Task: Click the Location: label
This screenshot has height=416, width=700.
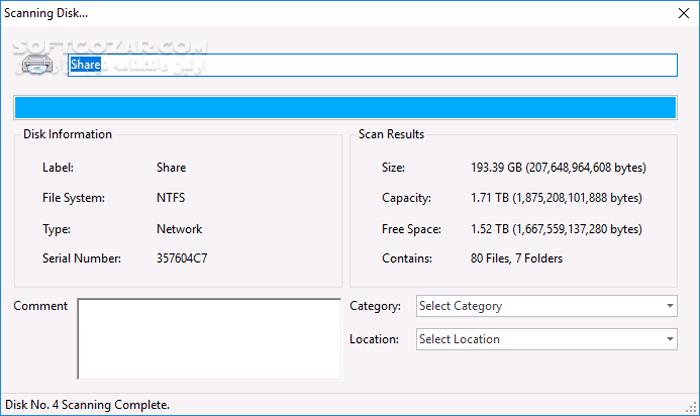Action: 374,339
